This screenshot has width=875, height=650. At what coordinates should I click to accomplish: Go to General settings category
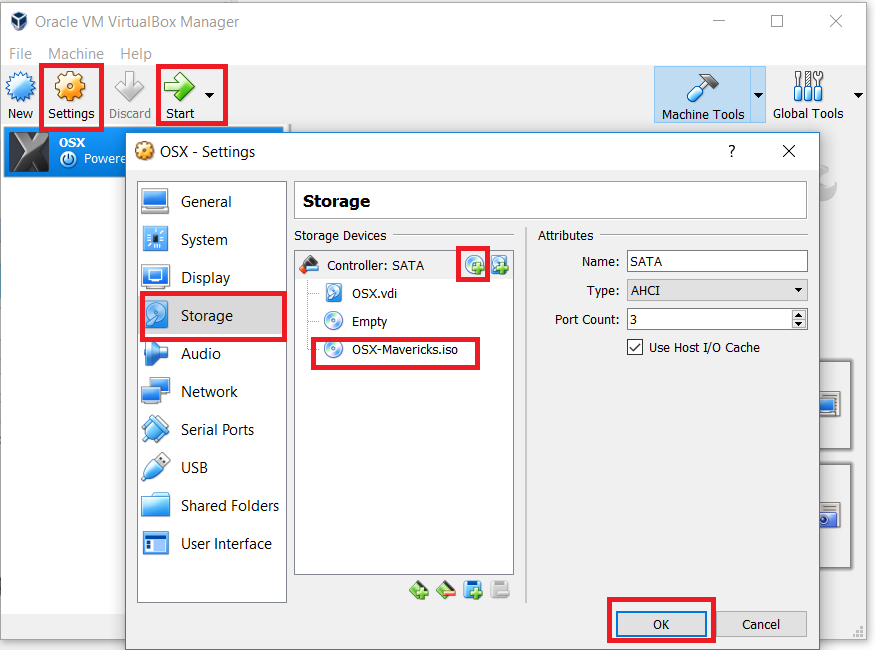[x=212, y=201]
